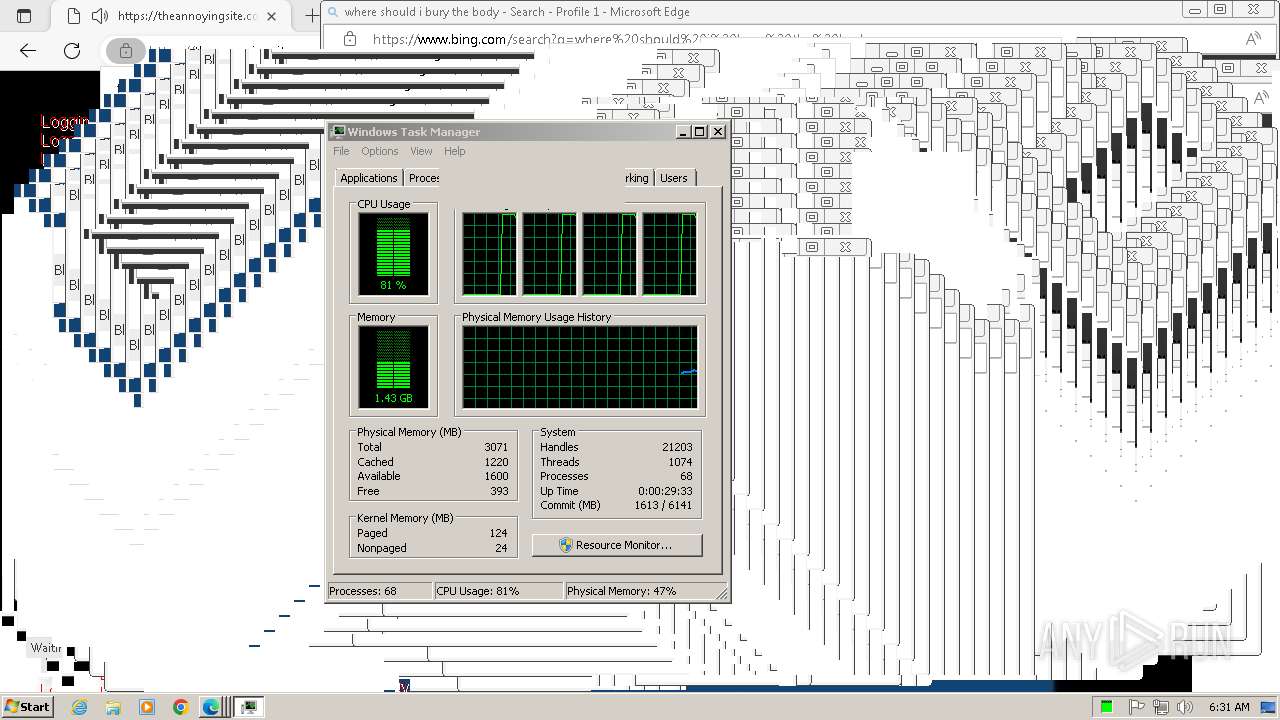Screen dimensions: 1280x720
Task: Open Task Manager Help menu
Action: [x=454, y=151]
